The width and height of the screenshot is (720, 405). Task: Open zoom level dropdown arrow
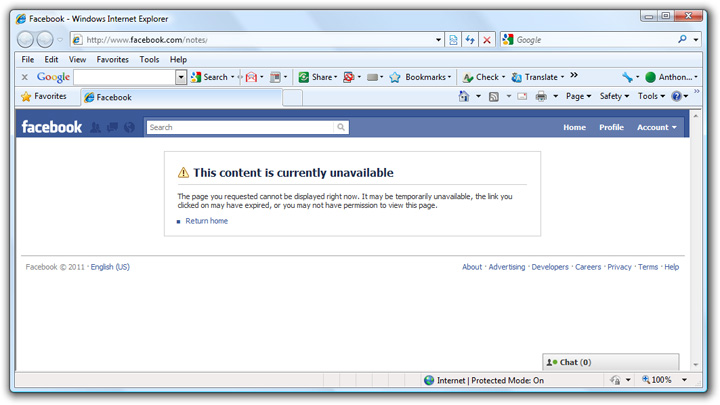[684, 380]
